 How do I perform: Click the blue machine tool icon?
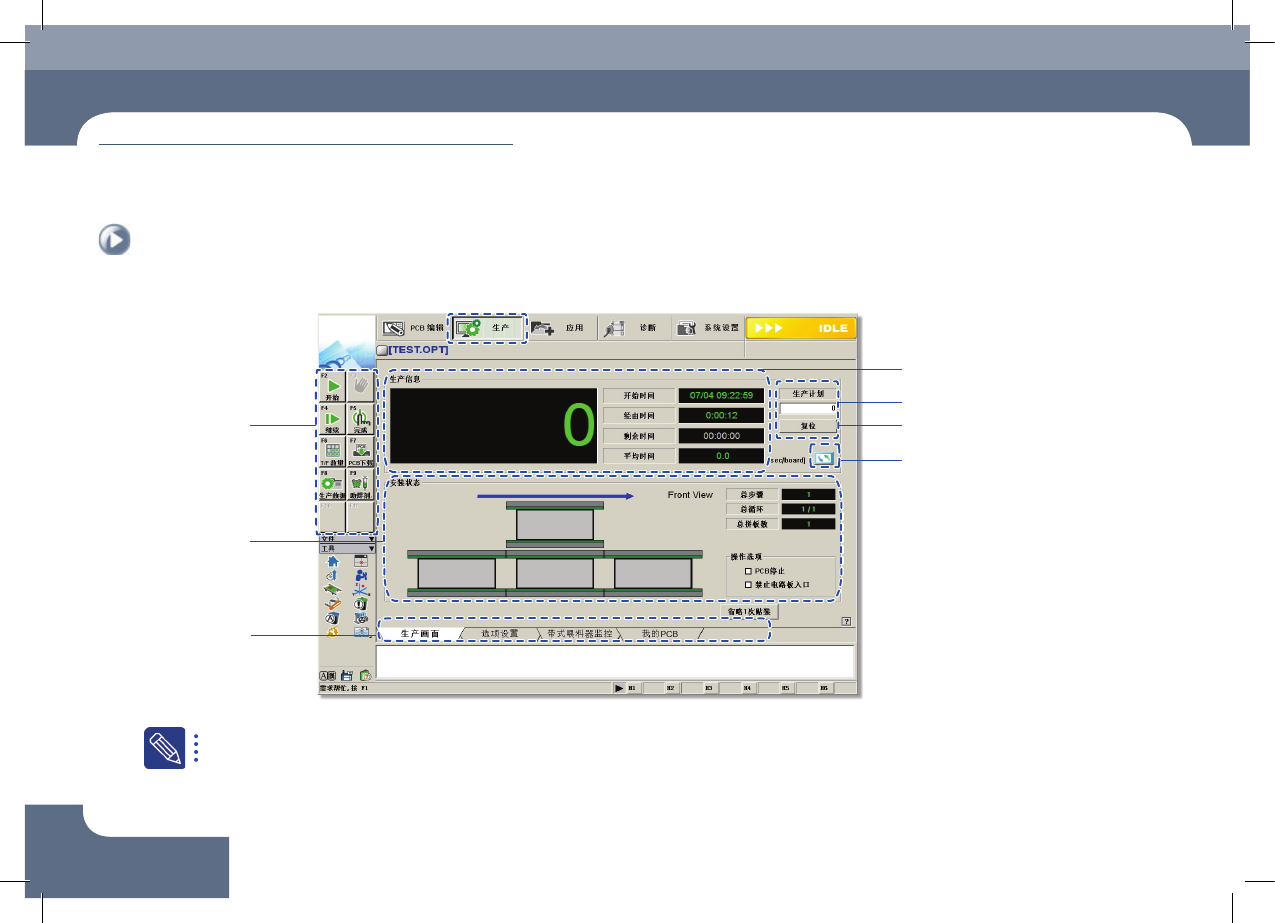tap(360, 618)
